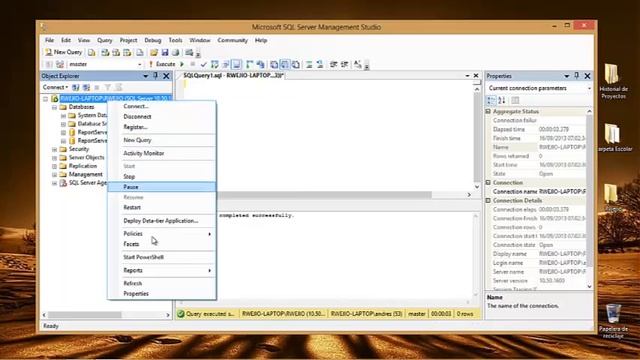Expand the Security folder node
Viewport: 640px width, 360px height.
coord(54,149)
